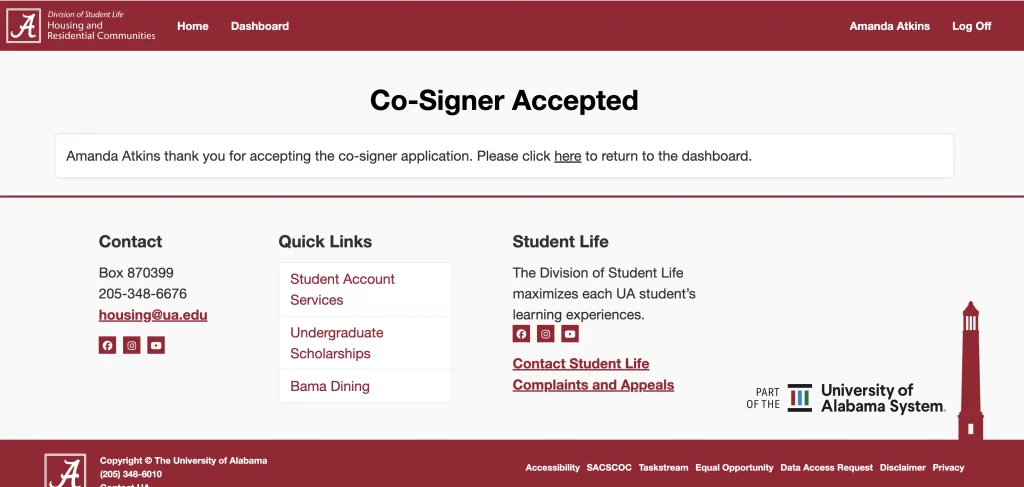Click the Student Life Facebook icon
Viewport: 1024px width, 487px height.
coord(521,334)
